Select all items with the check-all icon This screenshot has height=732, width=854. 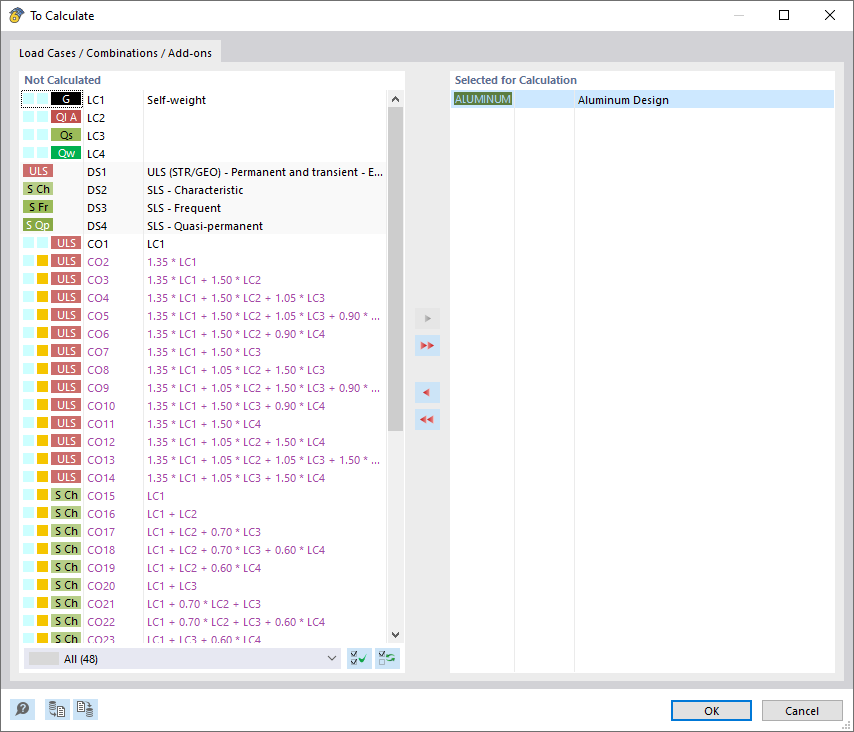click(x=358, y=658)
